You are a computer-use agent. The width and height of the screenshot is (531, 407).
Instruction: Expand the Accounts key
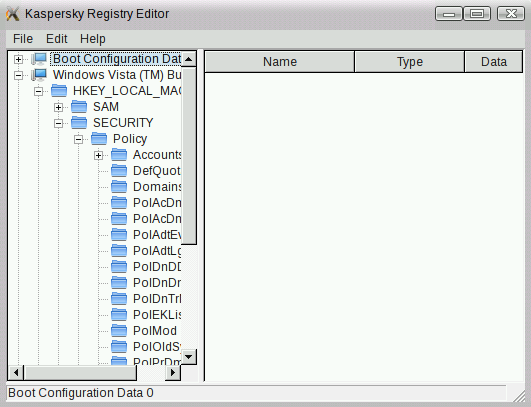click(x=98, y=155)
